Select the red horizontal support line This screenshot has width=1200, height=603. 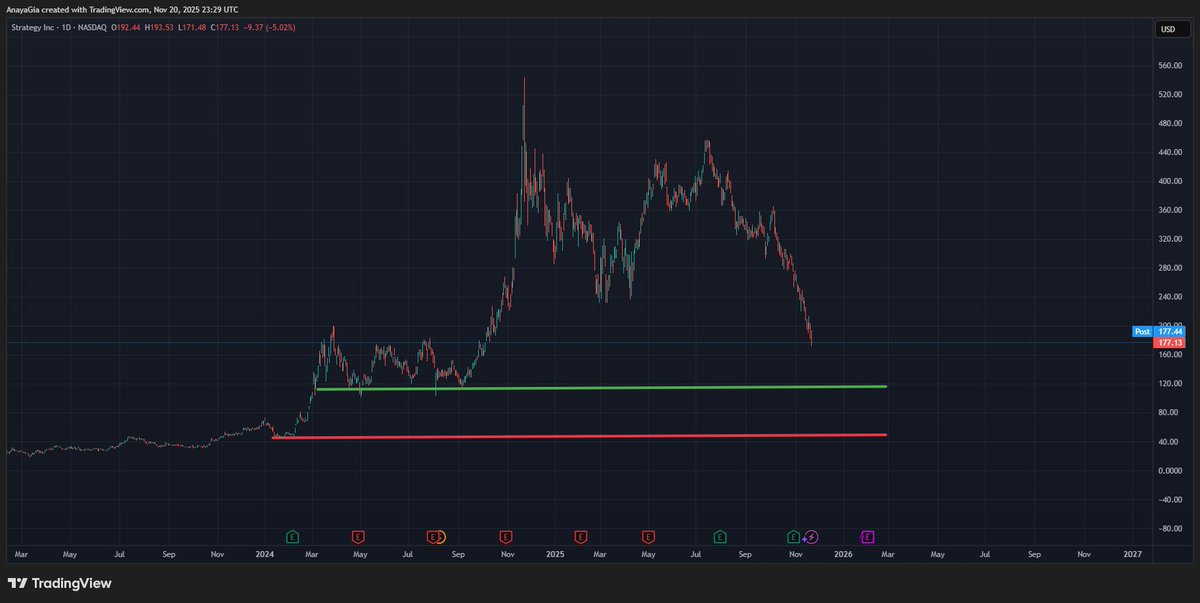(579, 436)
